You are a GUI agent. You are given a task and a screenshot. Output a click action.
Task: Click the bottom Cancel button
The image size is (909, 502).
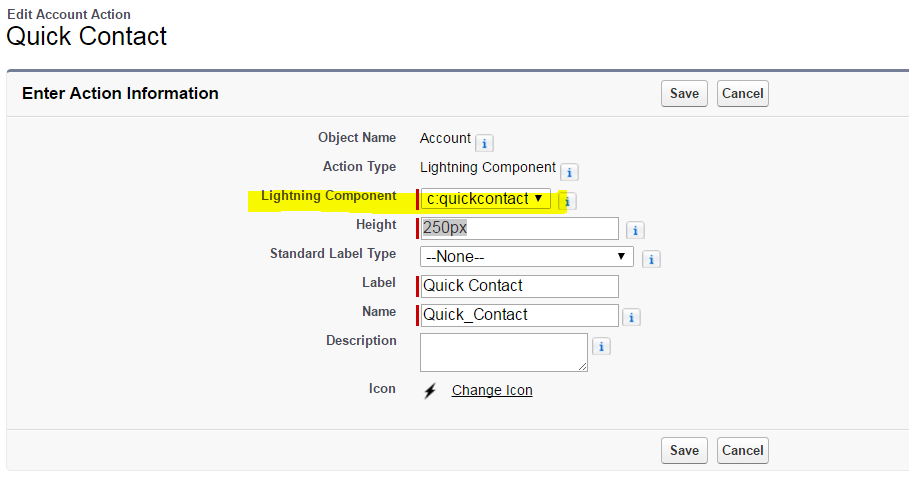point(742,450)
